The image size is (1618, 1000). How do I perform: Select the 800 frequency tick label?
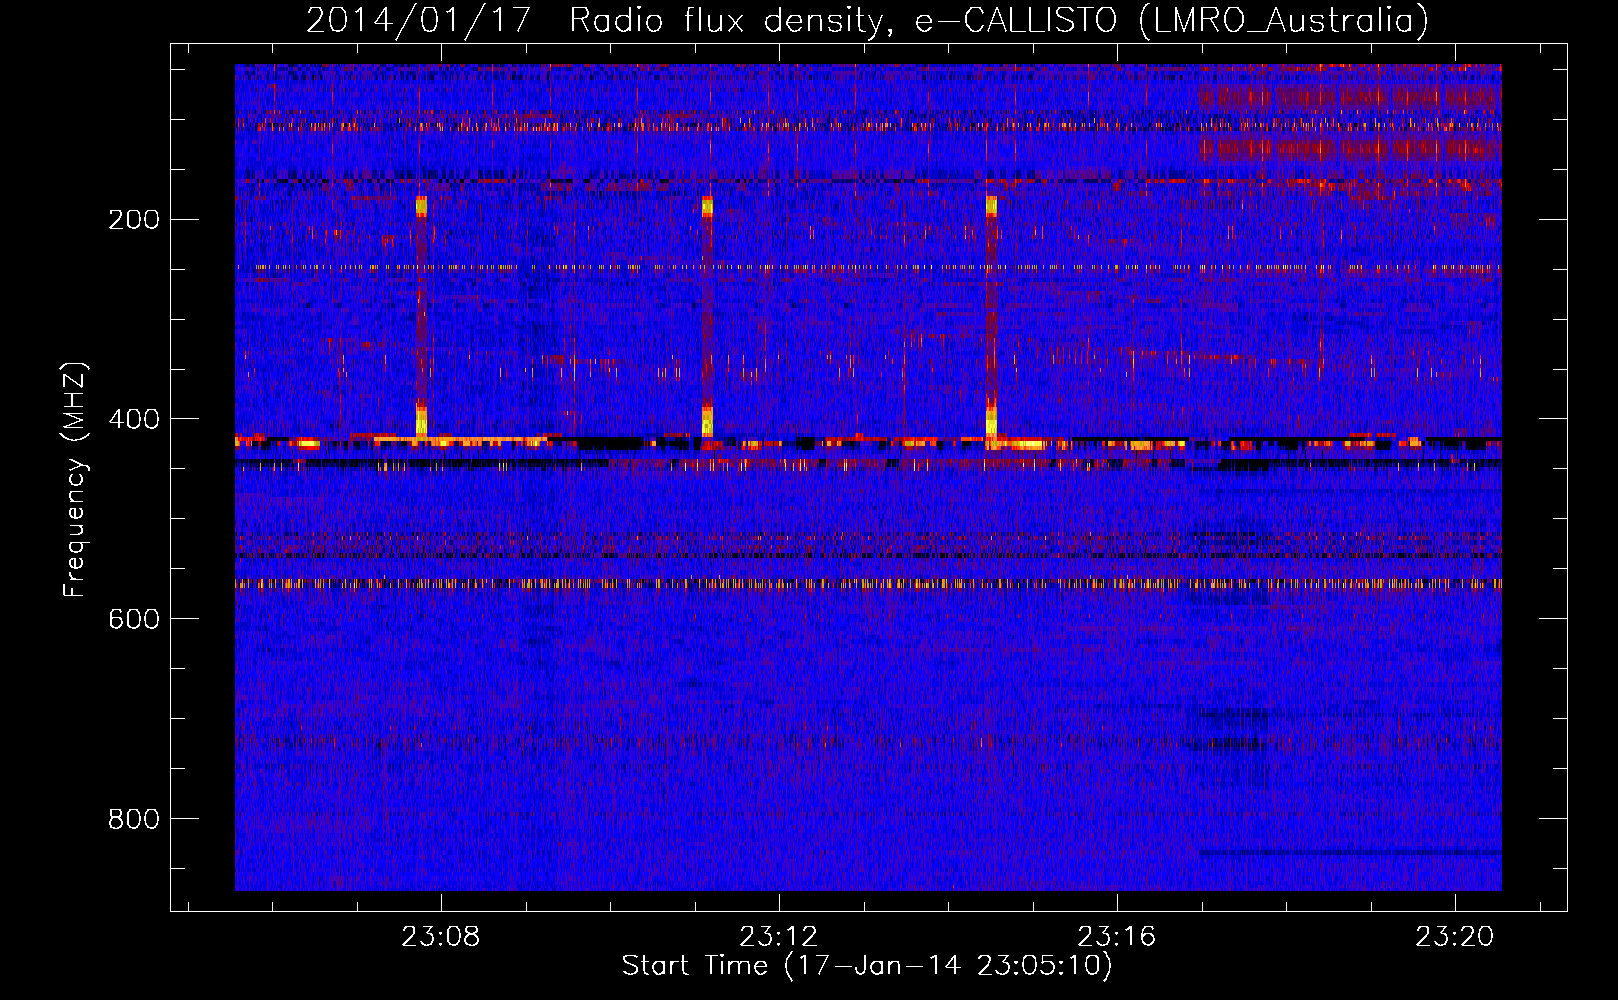coord(134,819)
